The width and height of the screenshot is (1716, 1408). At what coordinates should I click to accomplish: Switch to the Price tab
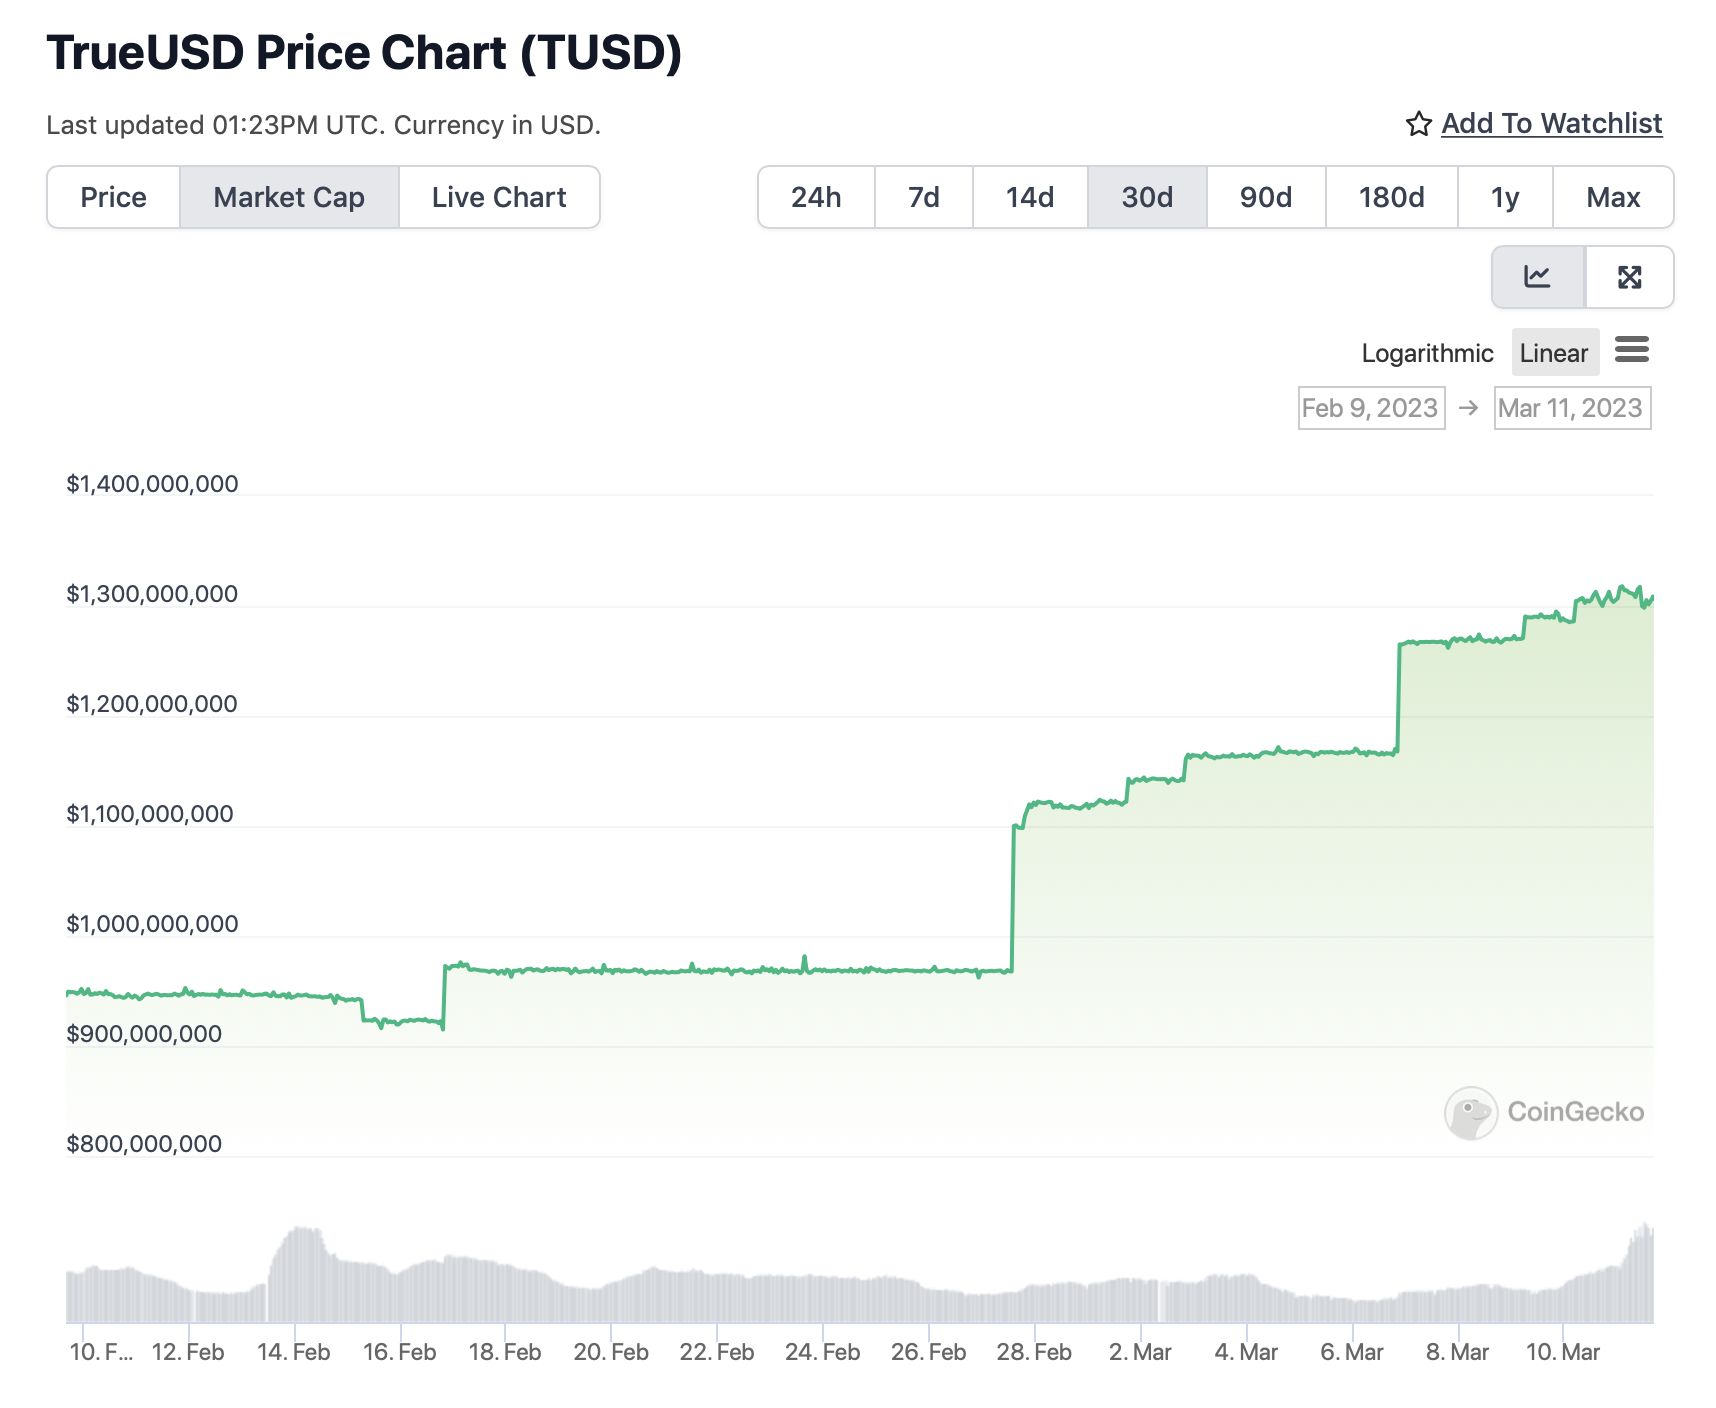click(x=113, y=197)
